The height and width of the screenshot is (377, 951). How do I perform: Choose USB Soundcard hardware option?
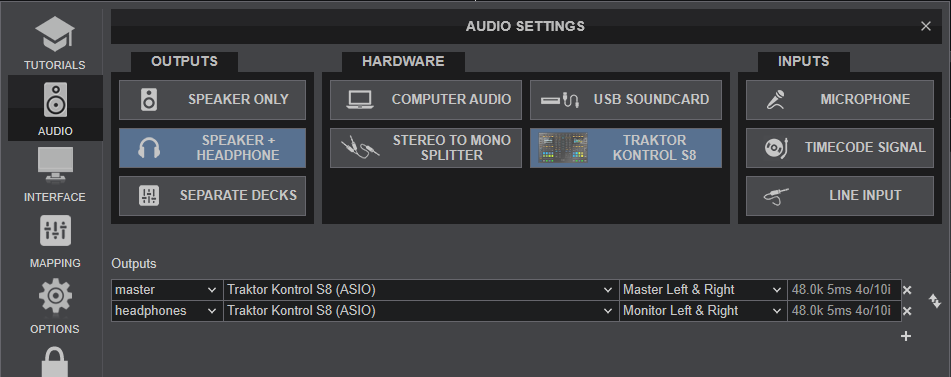[x=625, y=100]
